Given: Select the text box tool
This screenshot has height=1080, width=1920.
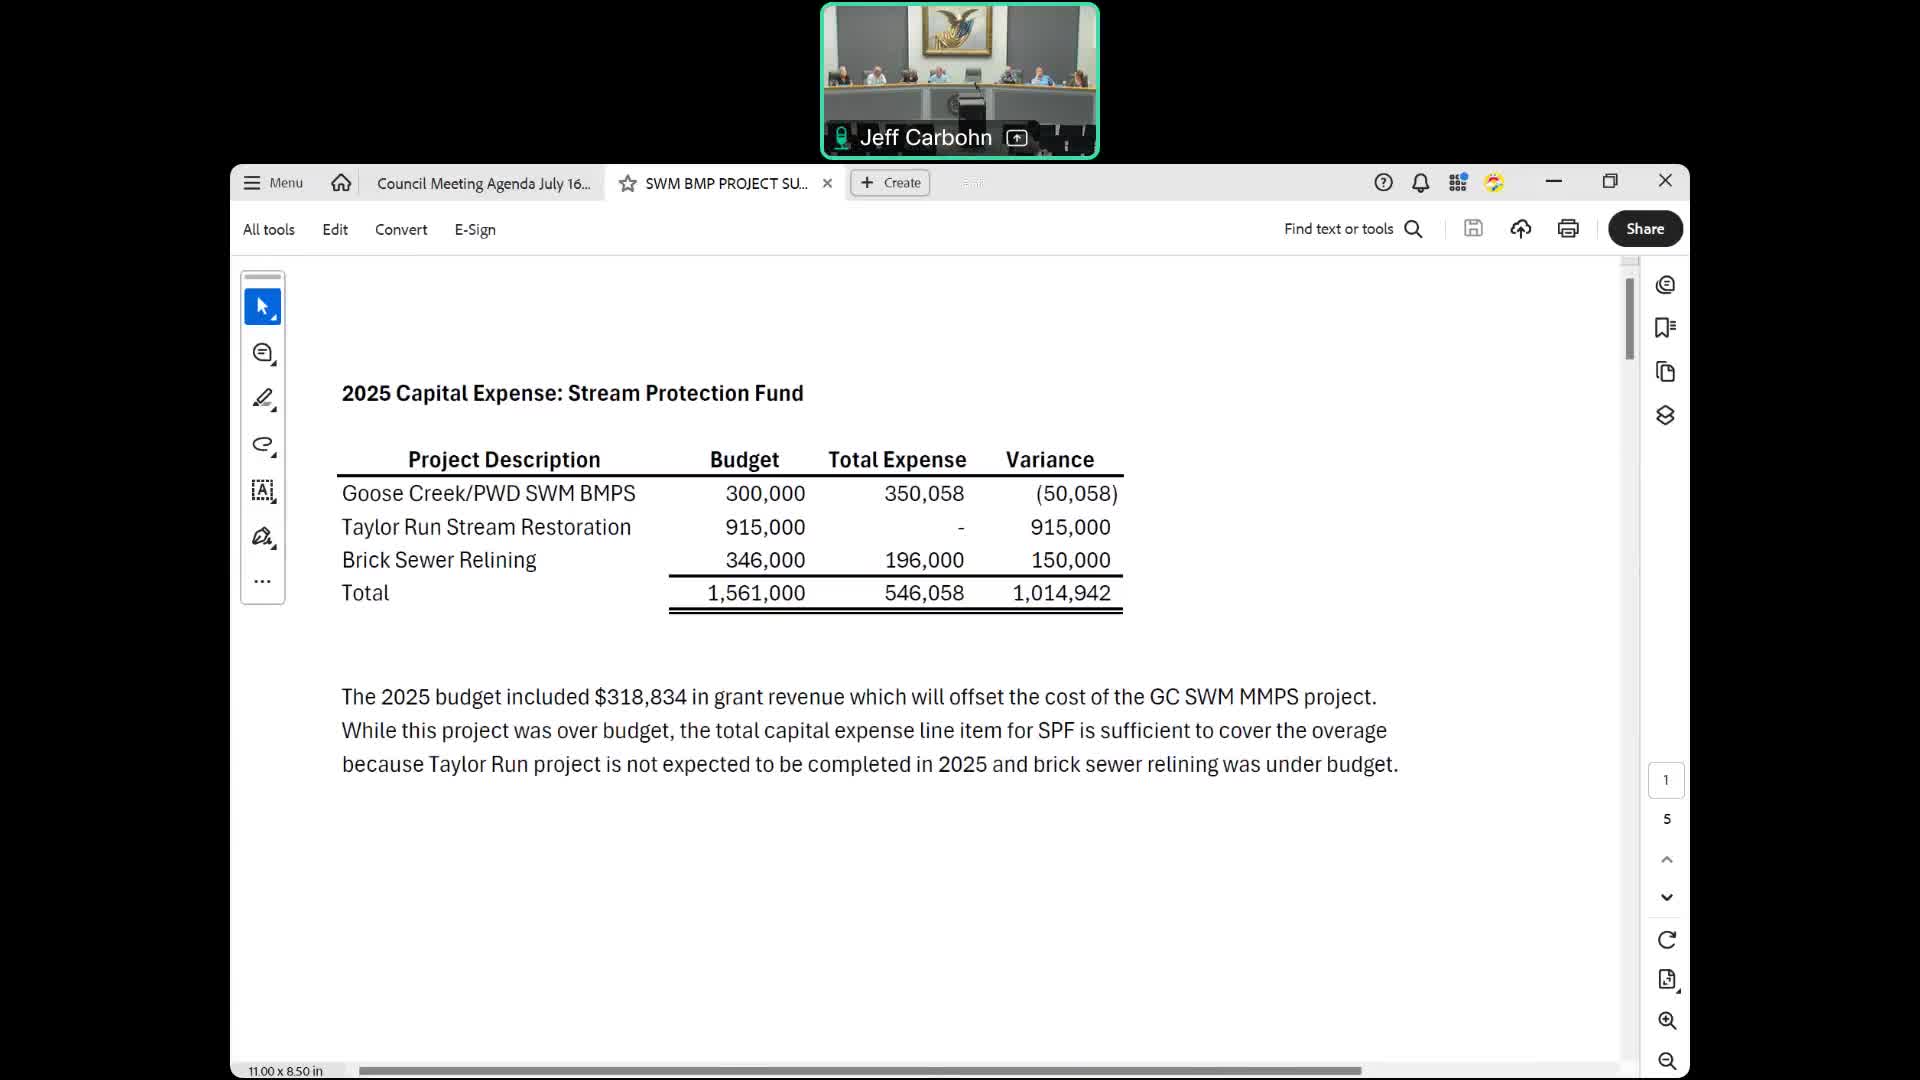Looking at the screenshot, I should pos(262,490).
